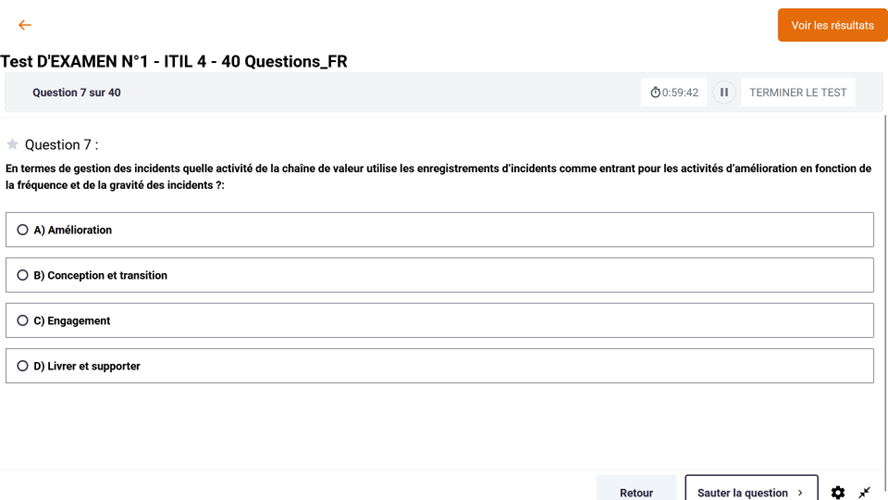Click the chevron on Sauter la question

(800, 493)
